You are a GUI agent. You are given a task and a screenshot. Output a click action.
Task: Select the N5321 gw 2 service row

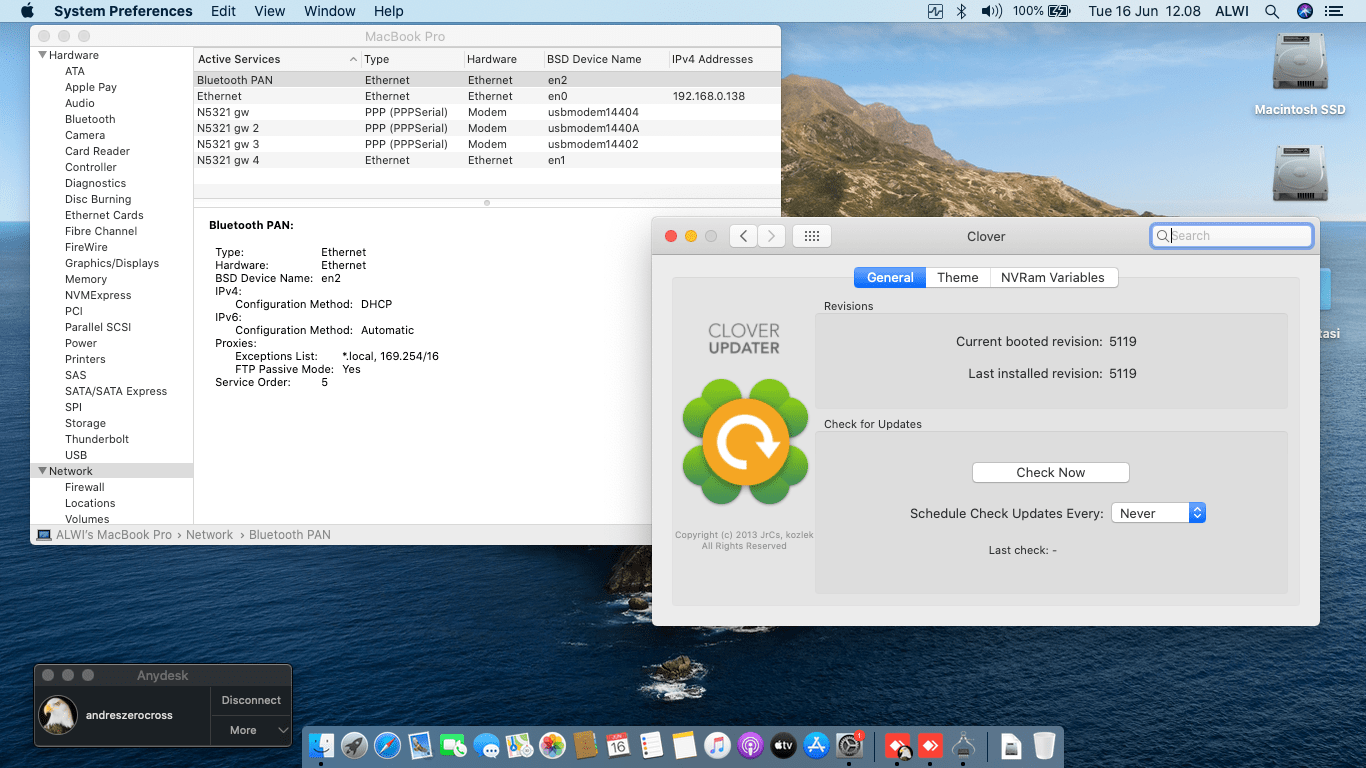click(487, 128)
